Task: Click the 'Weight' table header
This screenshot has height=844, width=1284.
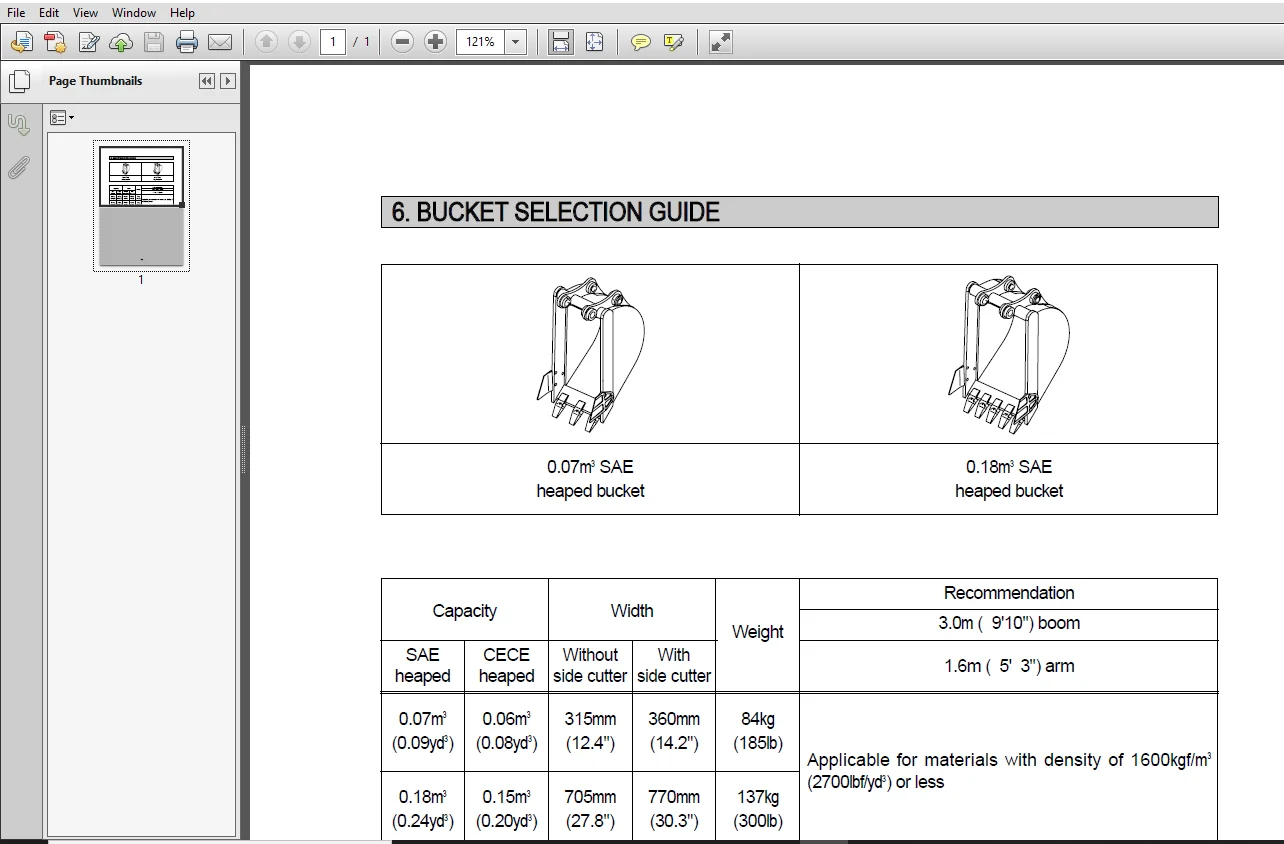Action: [x=757, y=632]
